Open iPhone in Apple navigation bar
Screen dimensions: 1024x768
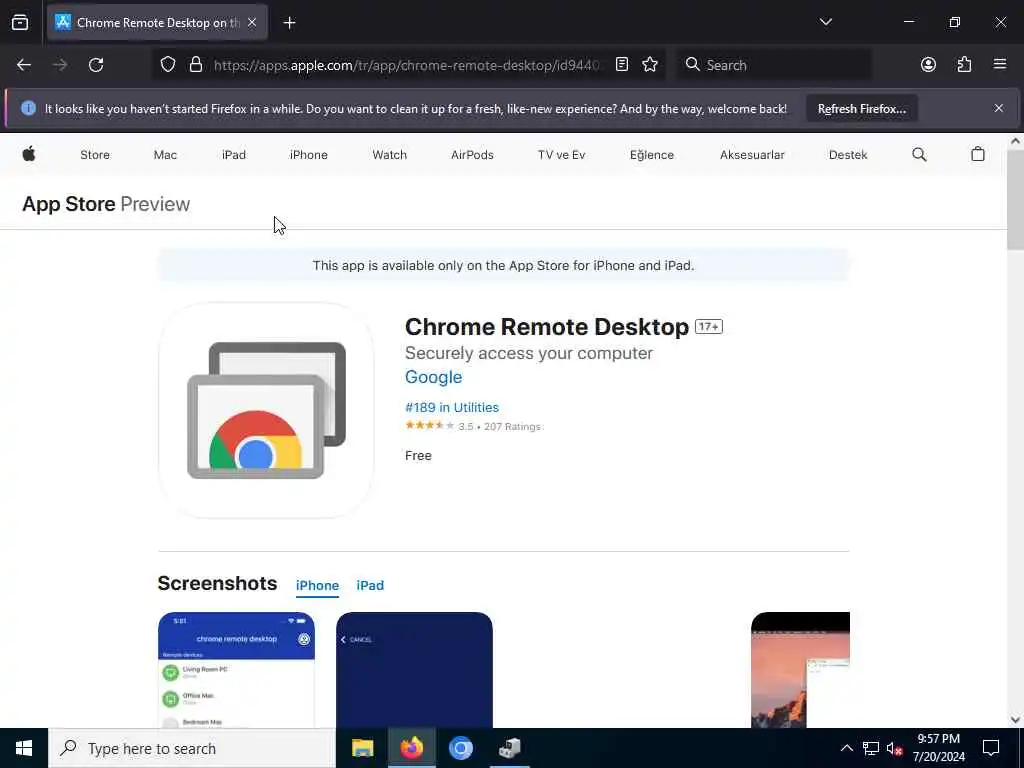308,155
